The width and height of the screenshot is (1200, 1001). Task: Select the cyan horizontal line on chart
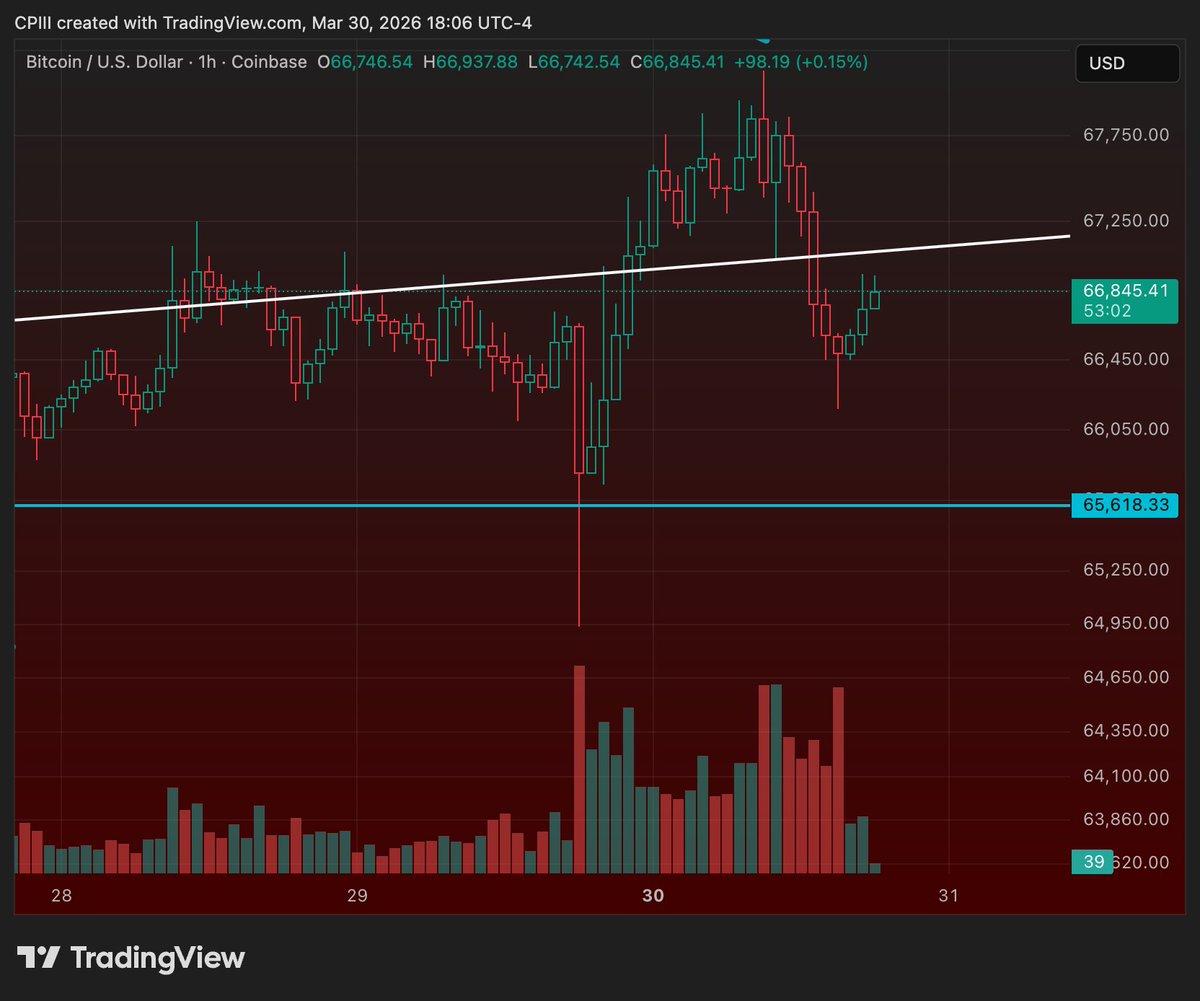[x=540, y=505]
